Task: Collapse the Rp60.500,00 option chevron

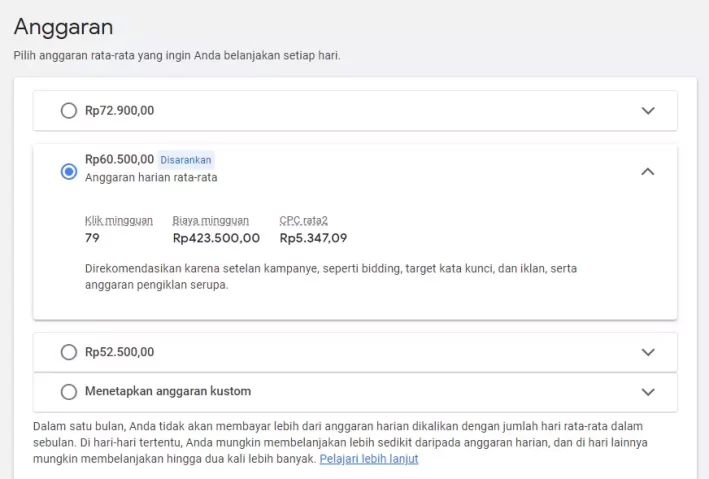Action: (x=648, y=171)
